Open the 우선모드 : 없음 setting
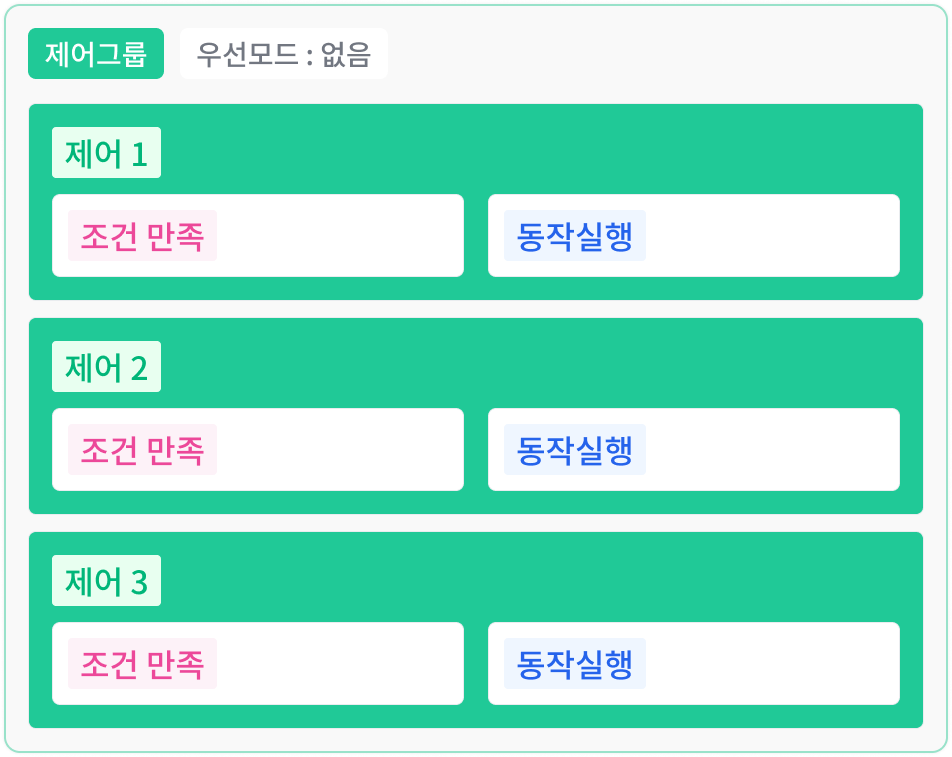This screenshot has height=757, width=952. click(x=284, y=53)
